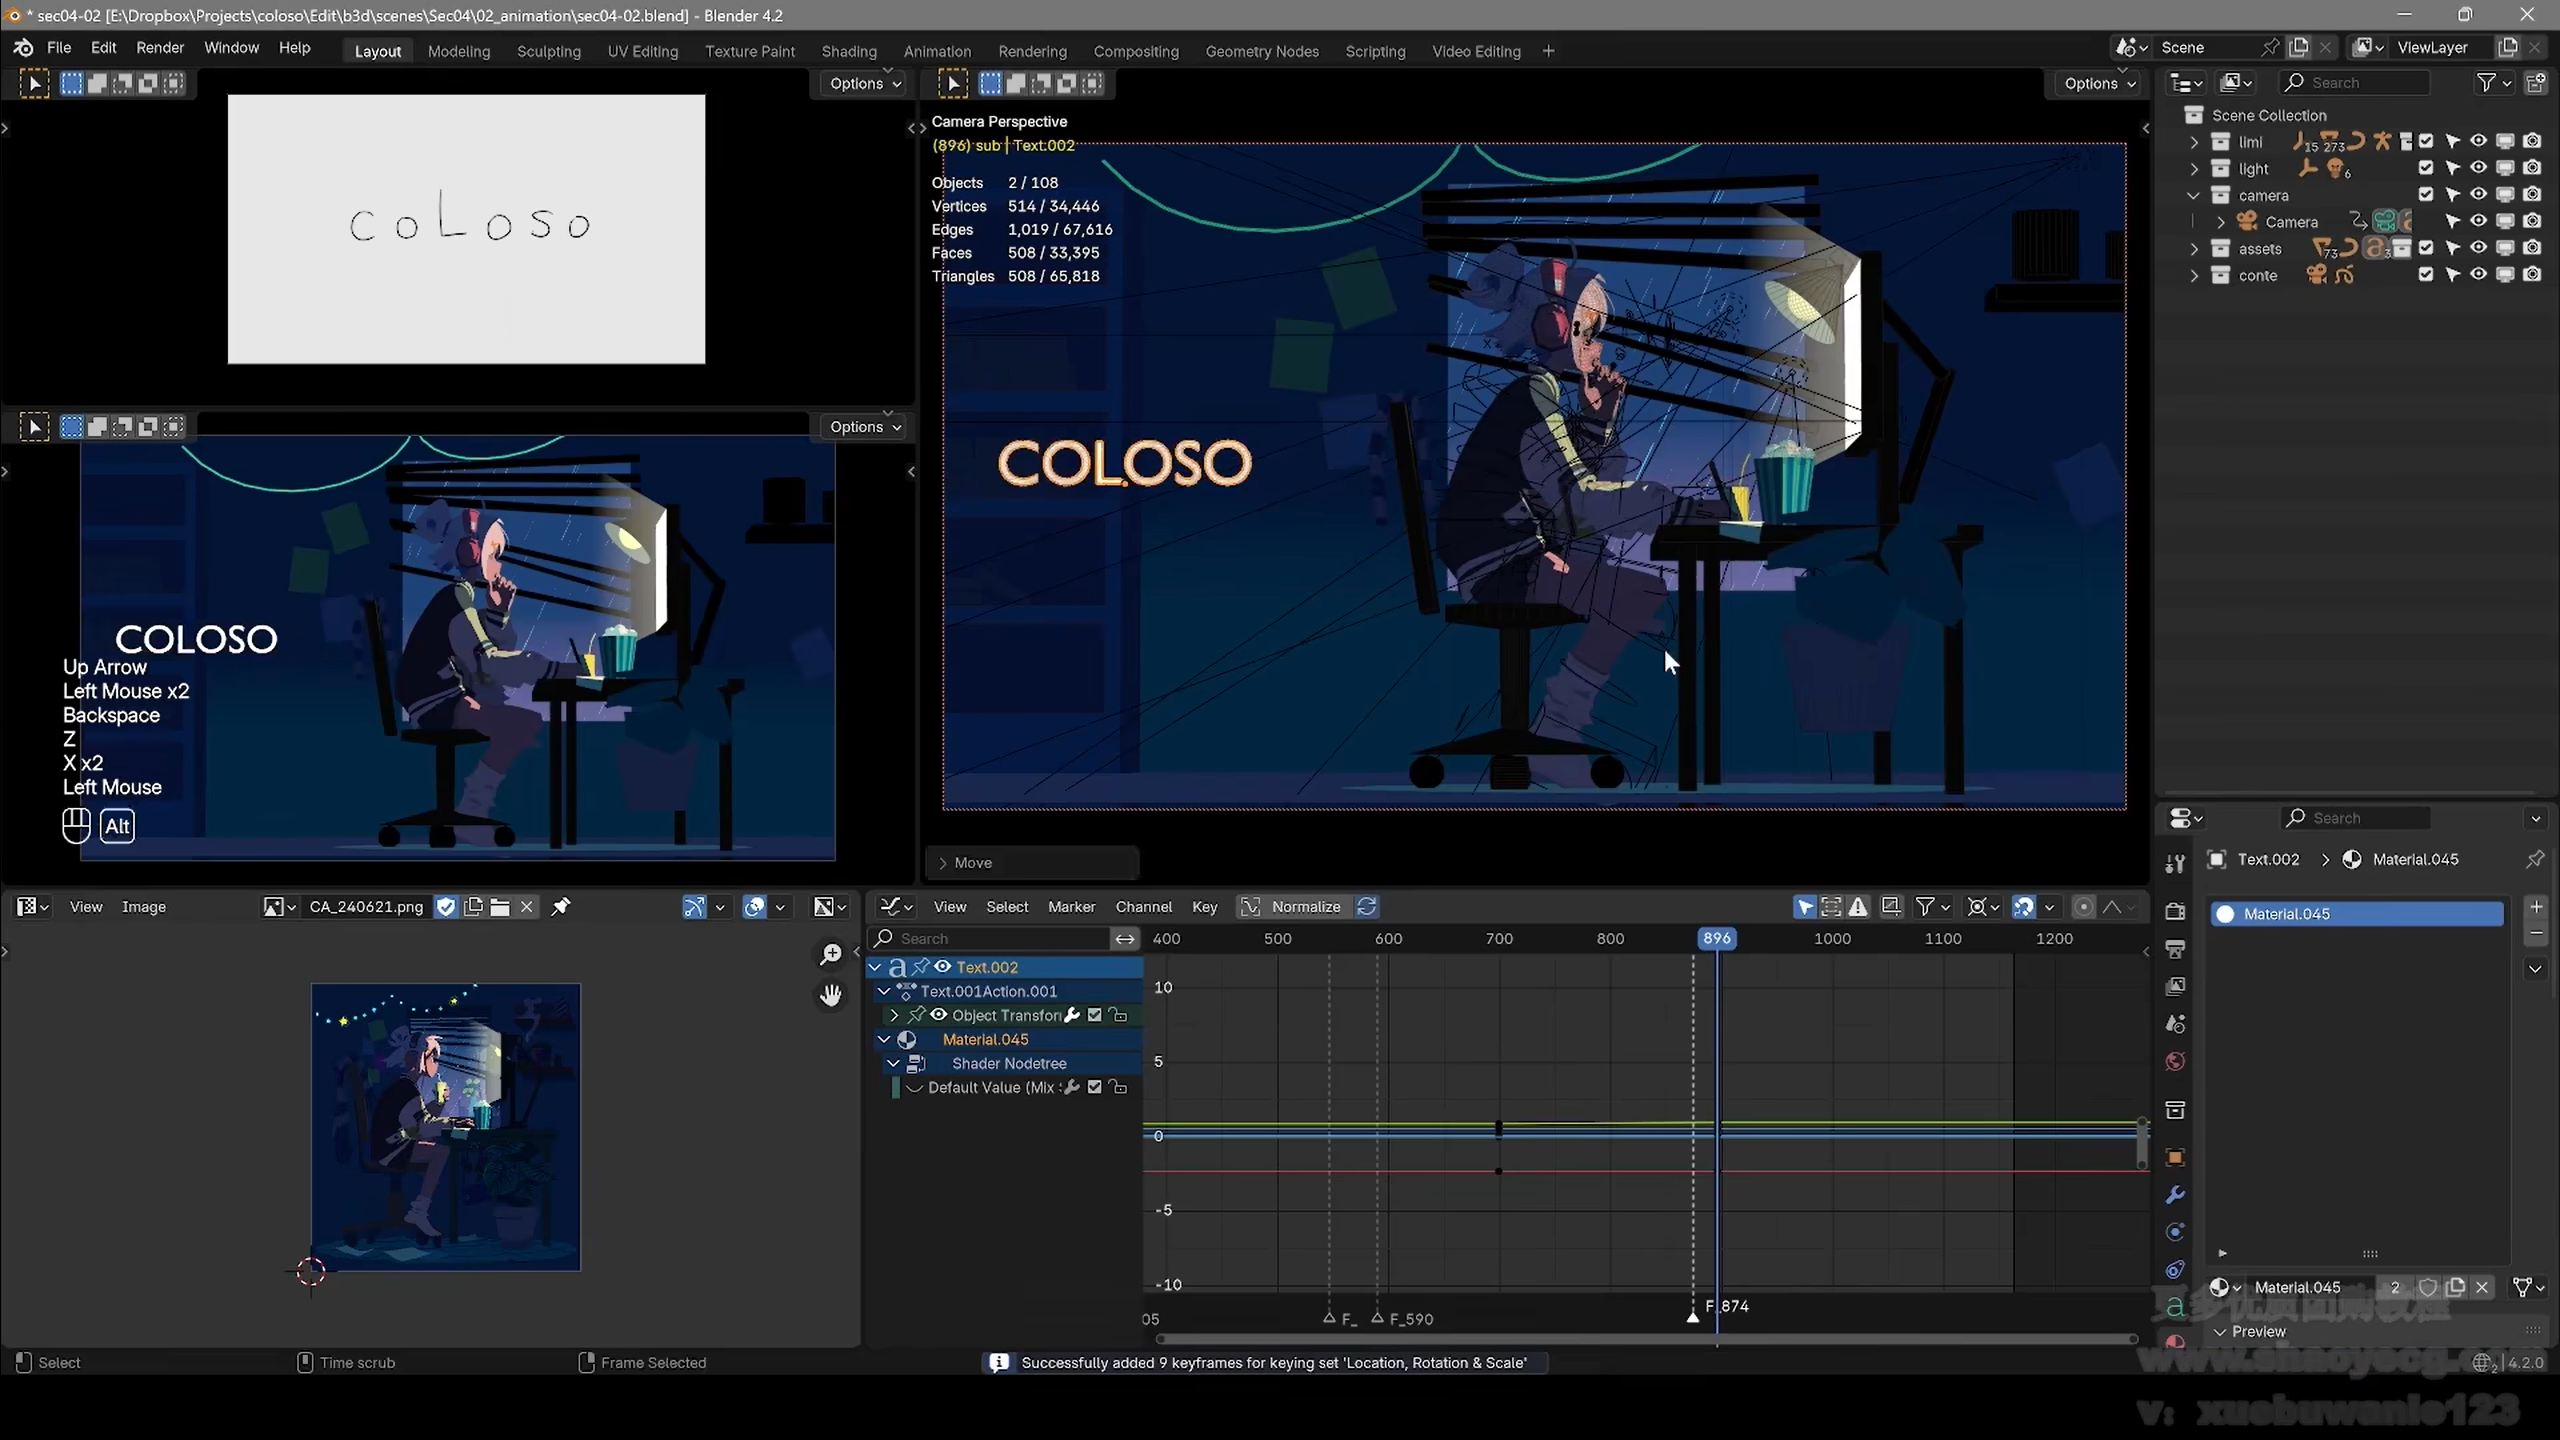The image size is (2560, 1440).
Task: Expand the assets collection
Action: (x=2194, y=249)
